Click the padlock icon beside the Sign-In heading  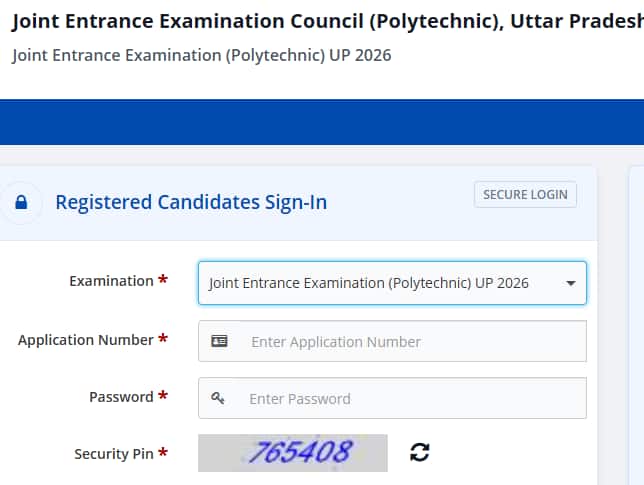tap(22, 202)
